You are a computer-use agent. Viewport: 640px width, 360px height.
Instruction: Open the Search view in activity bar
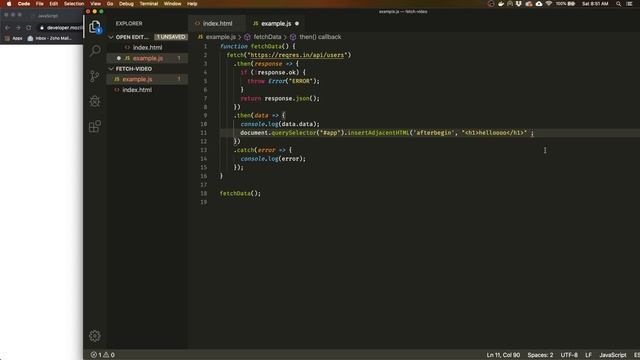95,51
